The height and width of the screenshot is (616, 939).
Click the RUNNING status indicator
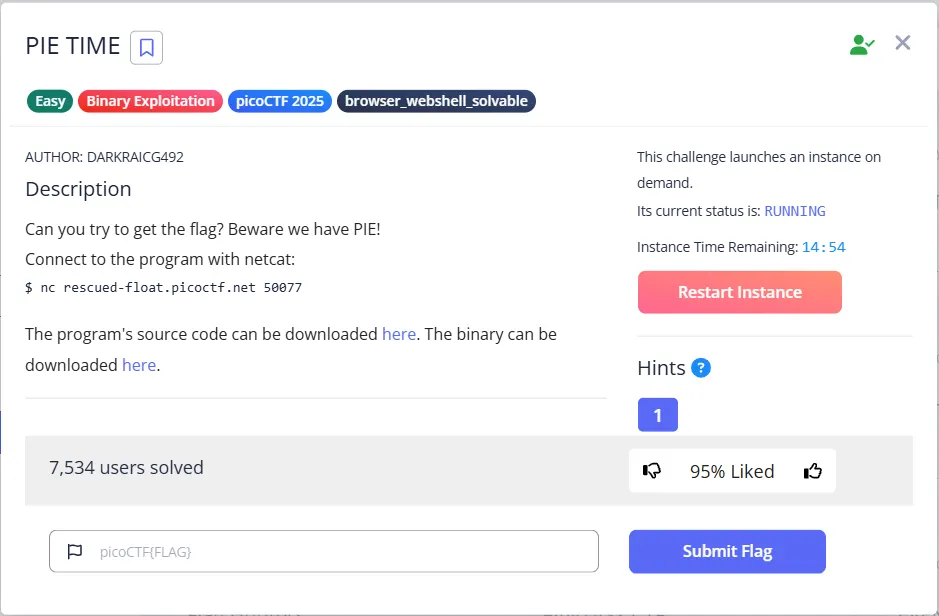(x=795, y=211)
